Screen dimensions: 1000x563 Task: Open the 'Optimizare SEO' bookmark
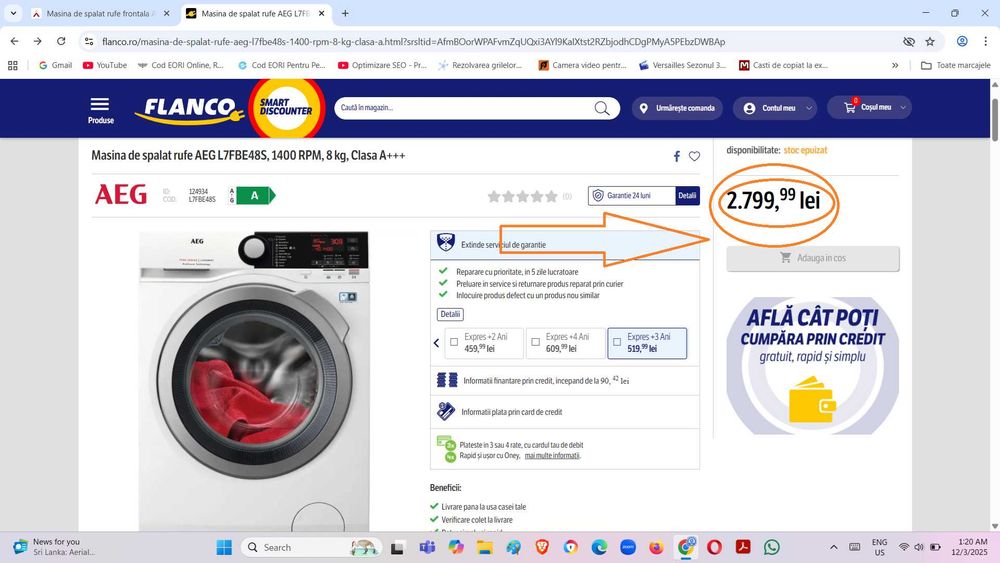382,65
